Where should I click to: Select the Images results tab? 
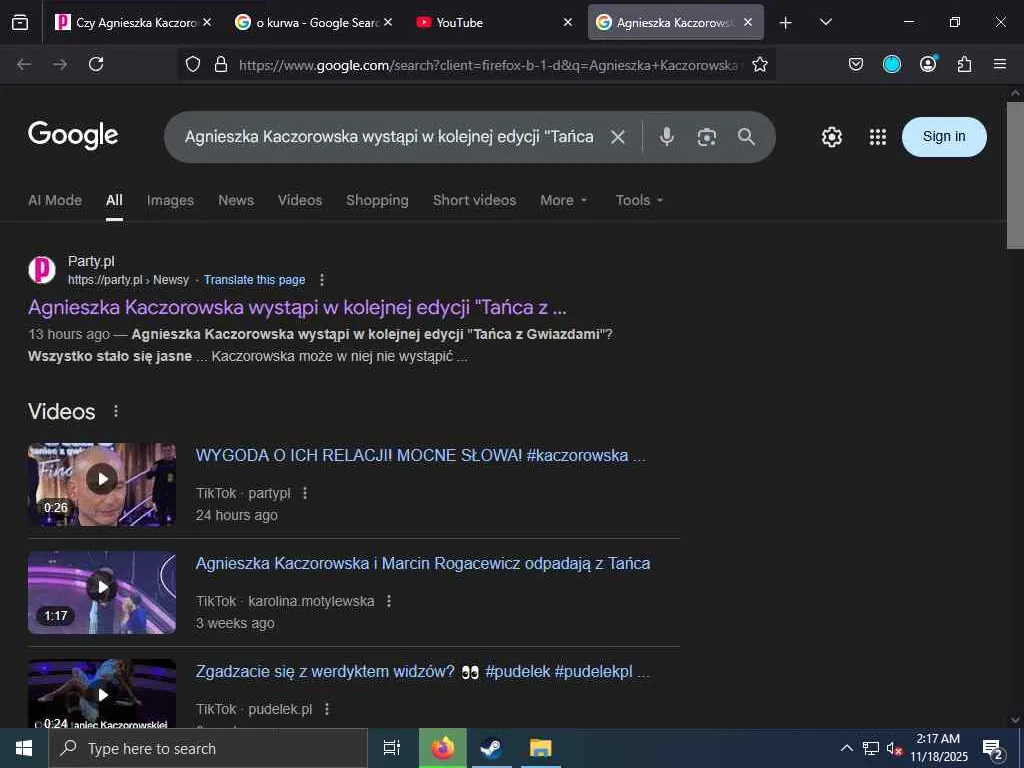point(170,200)
